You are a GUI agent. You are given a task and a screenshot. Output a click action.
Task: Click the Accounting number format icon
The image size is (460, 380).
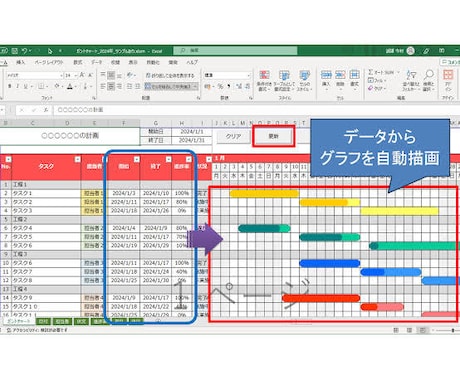tap(208, 86)
